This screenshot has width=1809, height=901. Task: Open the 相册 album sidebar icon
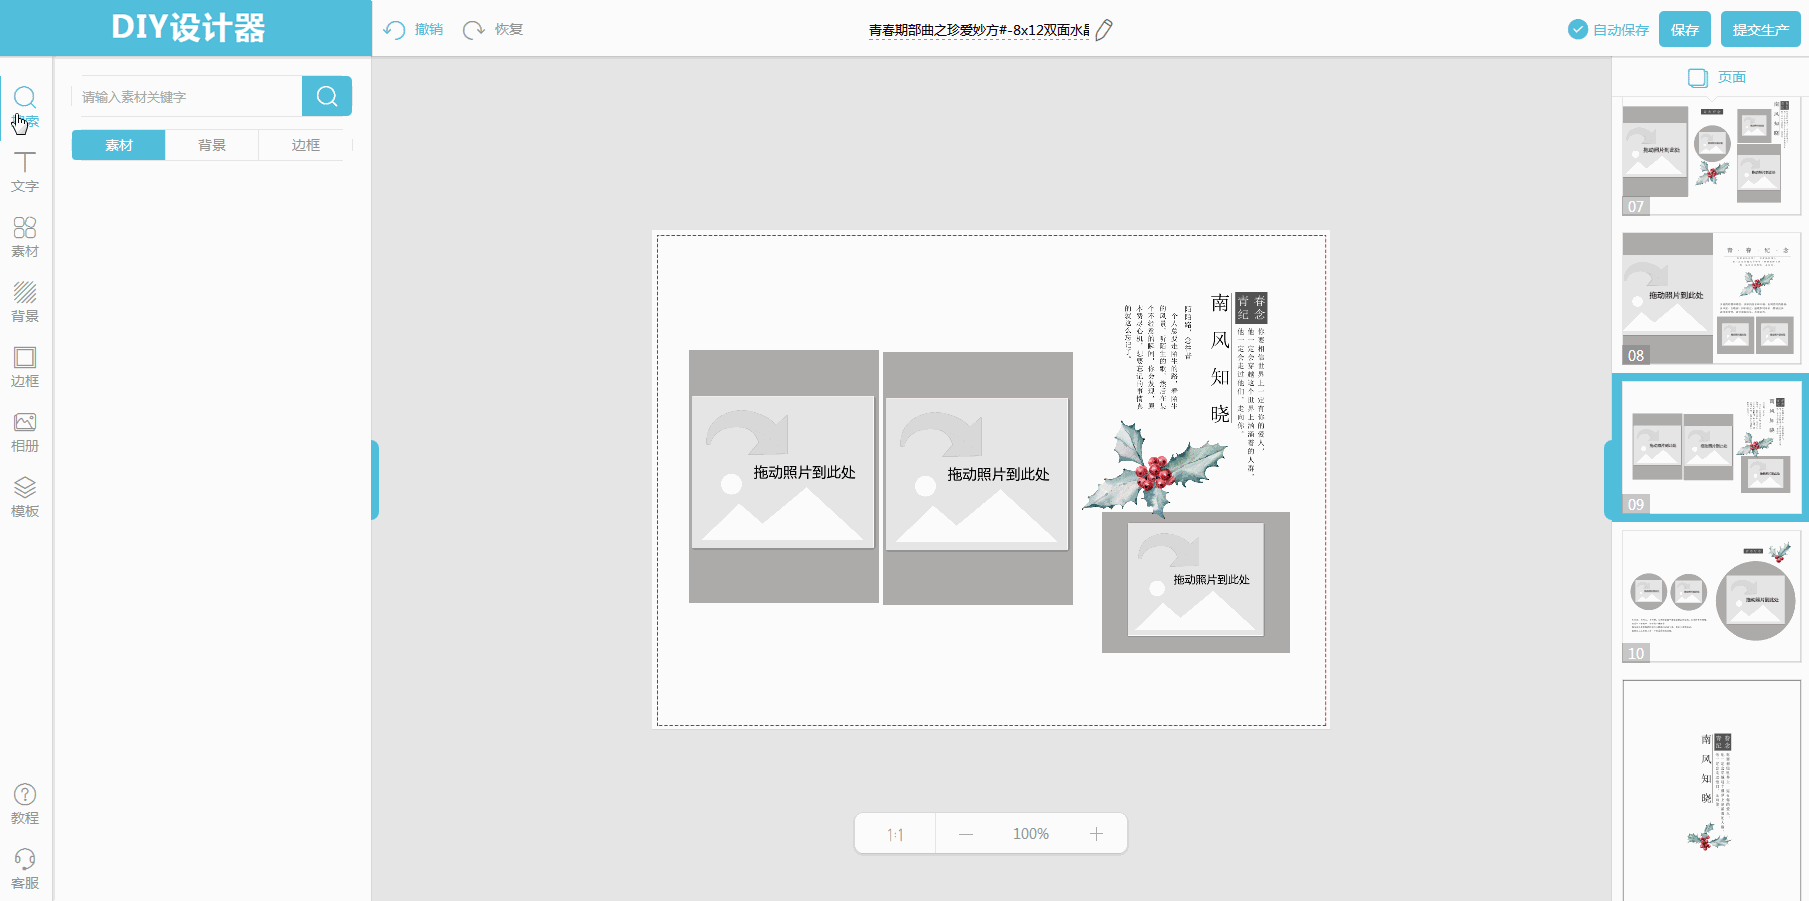coord(25,431)
